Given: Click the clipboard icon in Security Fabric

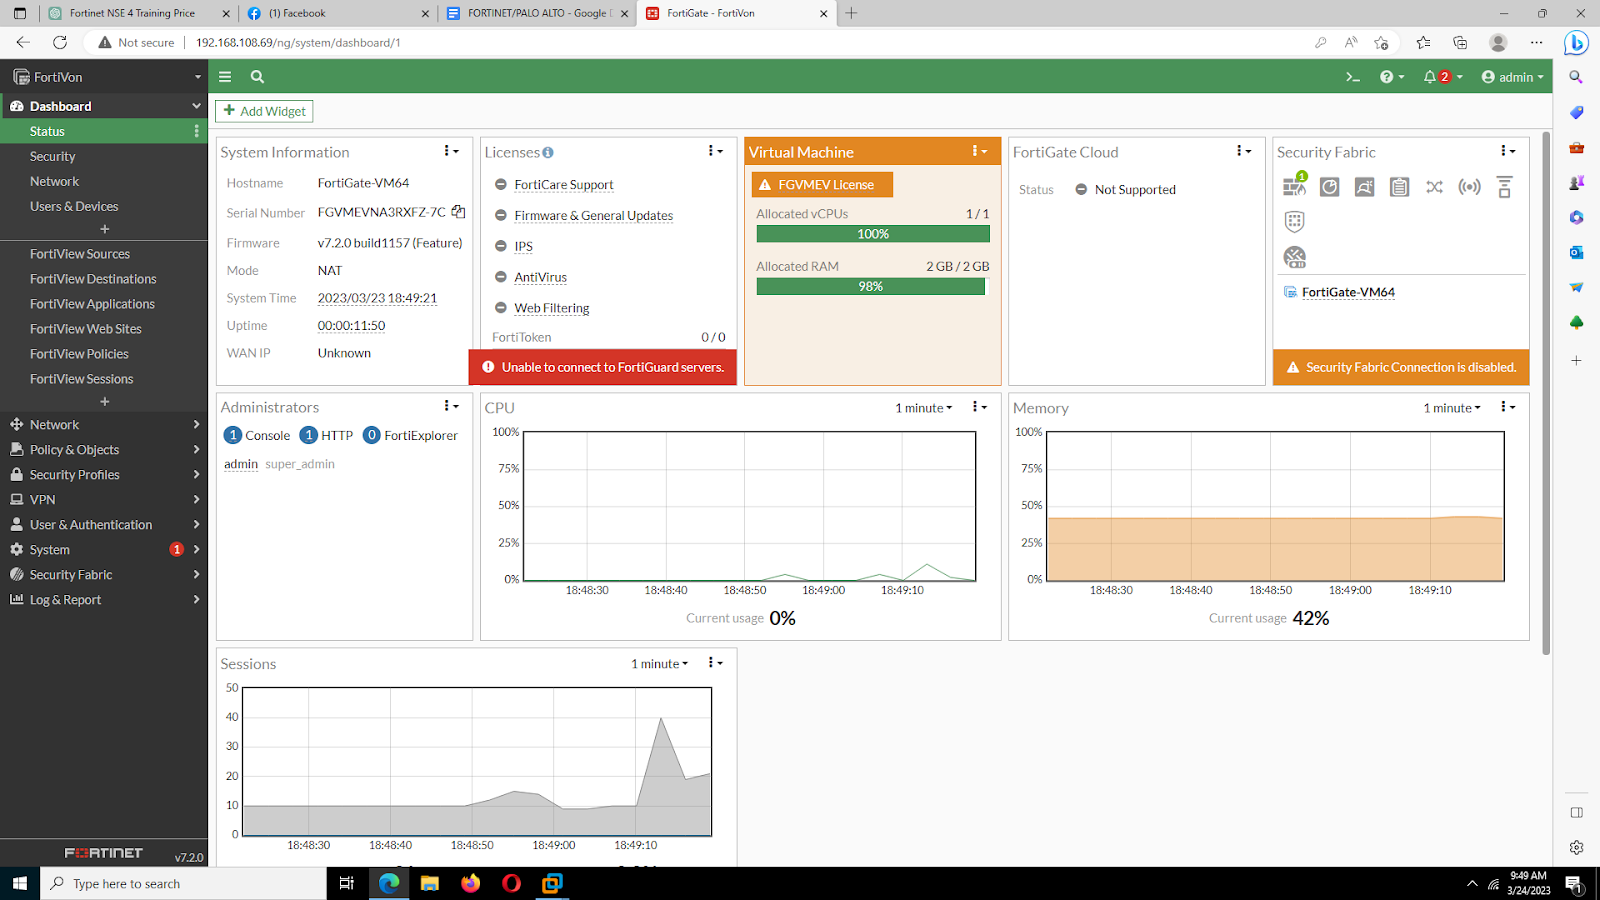Looking at the screenshot, I should pyautogui.click(x=1399, y=187).
